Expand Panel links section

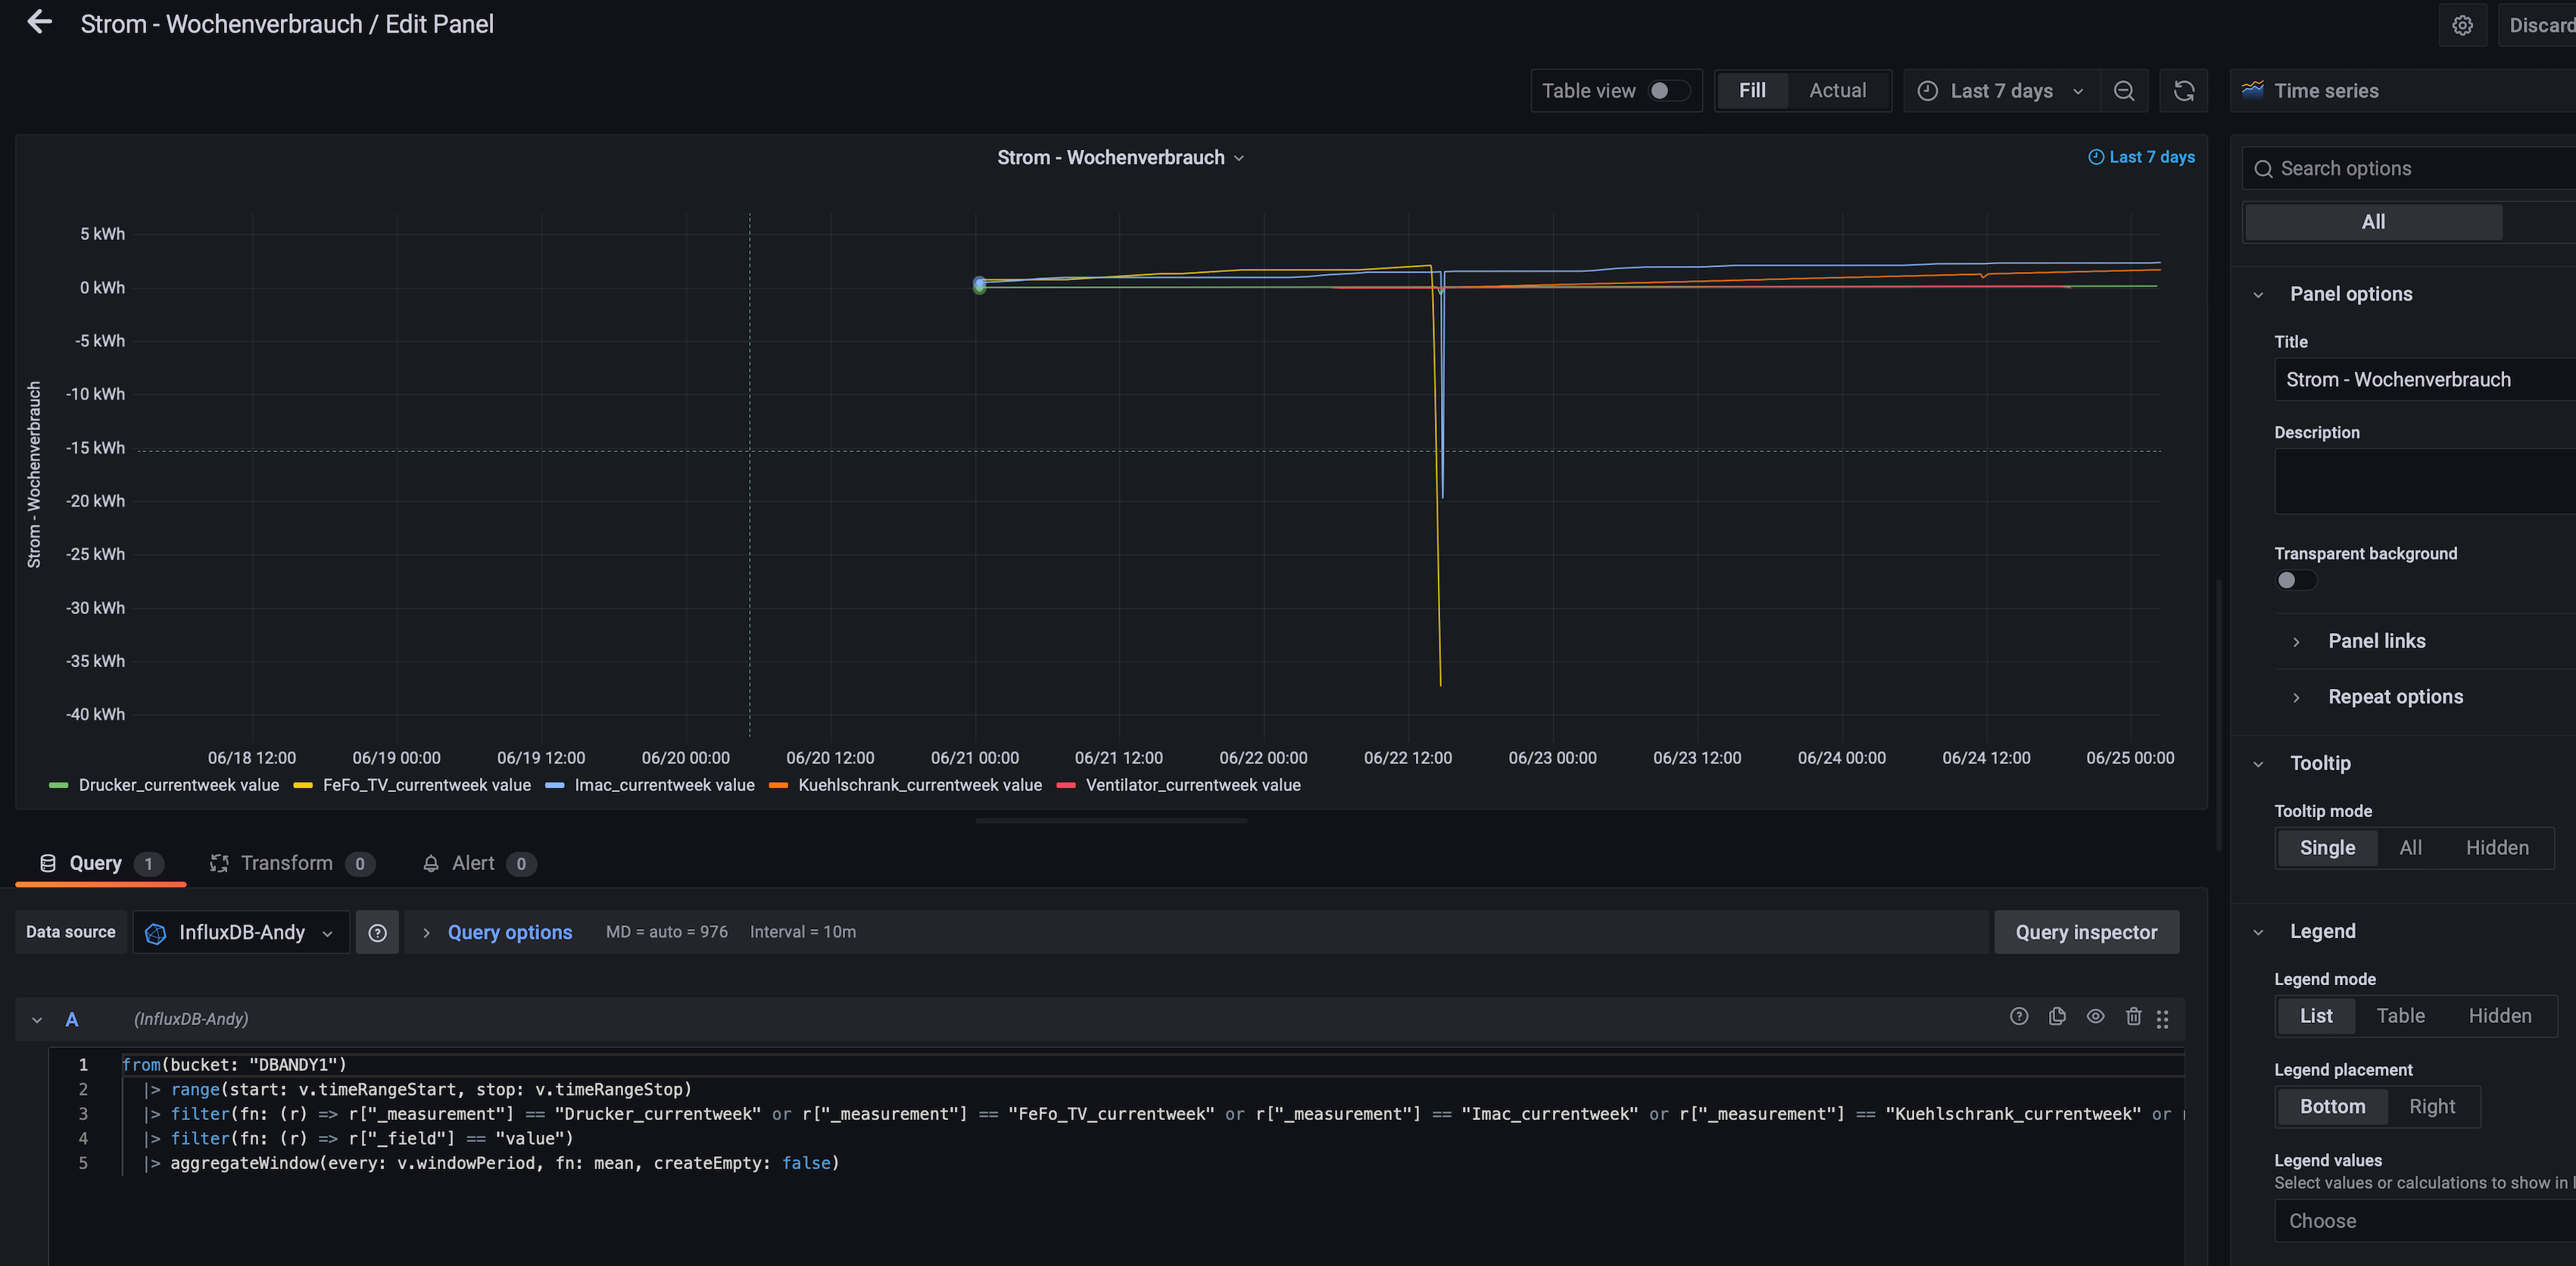[2375, 641]
